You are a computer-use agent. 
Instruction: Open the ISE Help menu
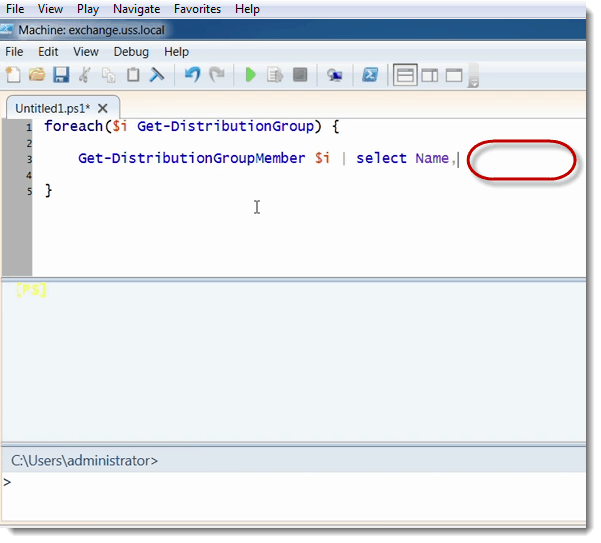click(176, 52)
